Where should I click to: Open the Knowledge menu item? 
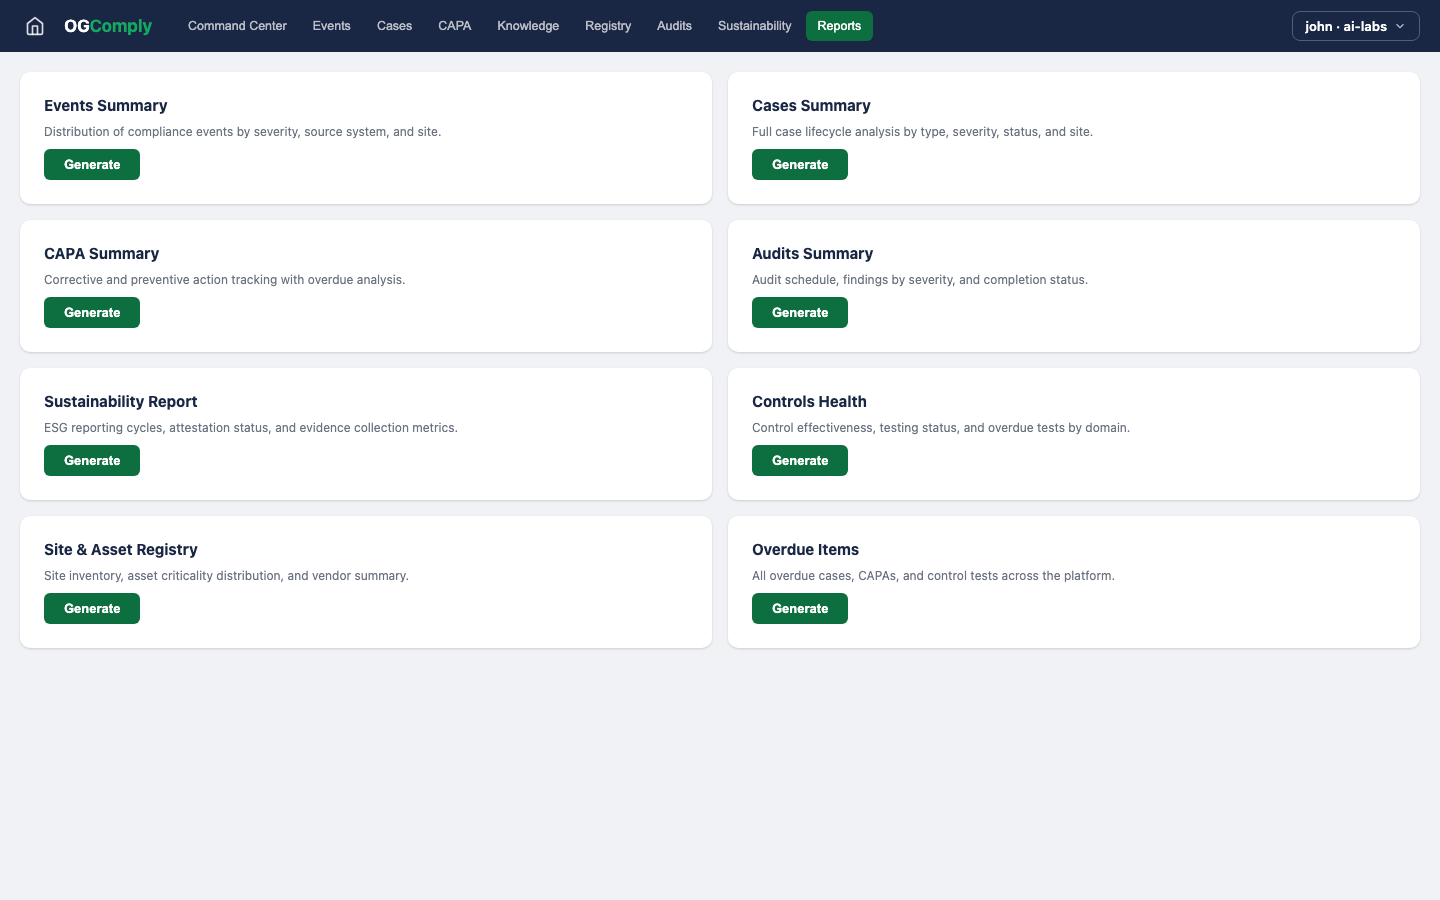[528, 26]
